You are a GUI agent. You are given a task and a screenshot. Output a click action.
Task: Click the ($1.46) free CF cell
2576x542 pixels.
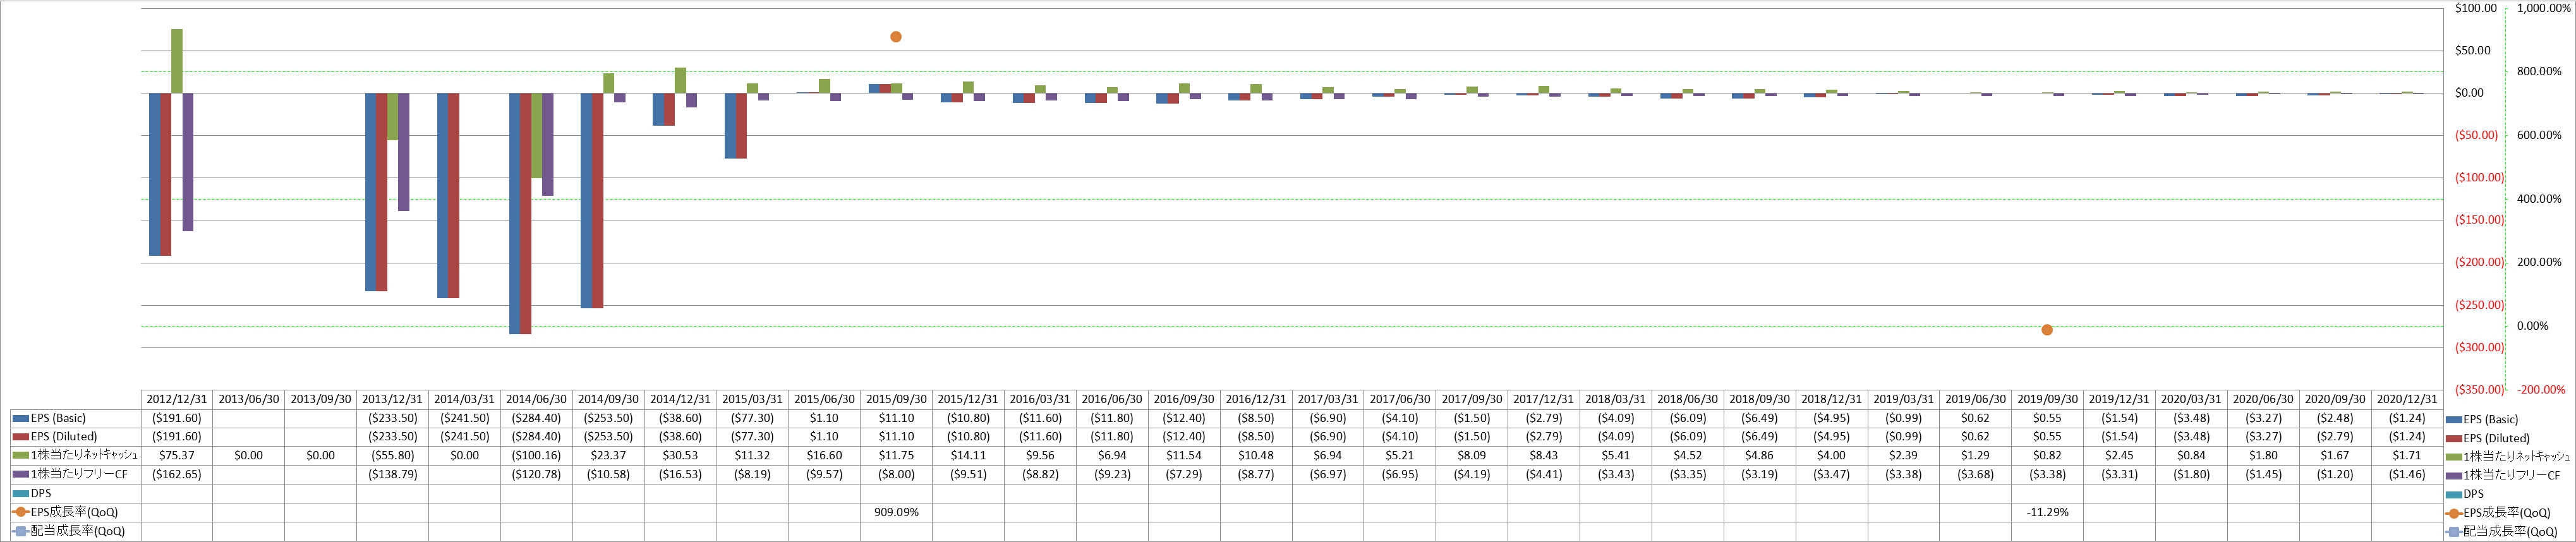[2407, 474]
